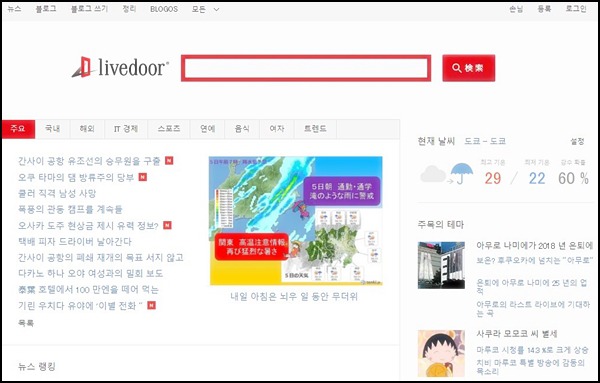Open headline 다카노 하나 오야 여성과의 밀회 보도
600x383 pixels.
coord(91,274)
